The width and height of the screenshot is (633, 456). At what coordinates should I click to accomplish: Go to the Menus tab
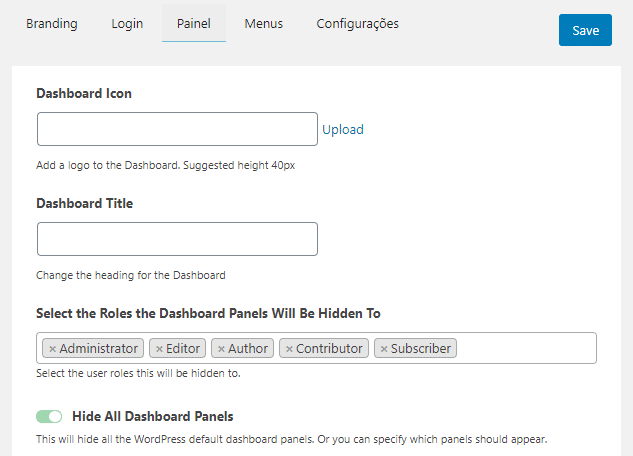(263, 23)
